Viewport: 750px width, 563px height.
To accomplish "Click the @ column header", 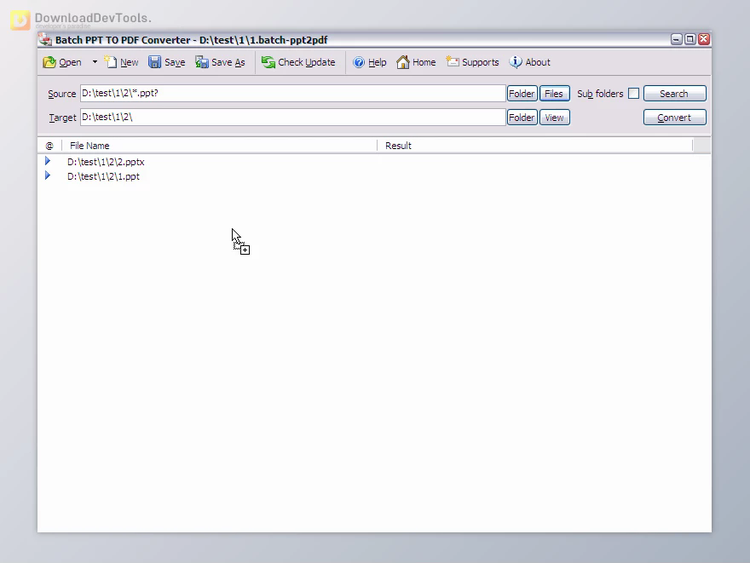I will 49,145.
